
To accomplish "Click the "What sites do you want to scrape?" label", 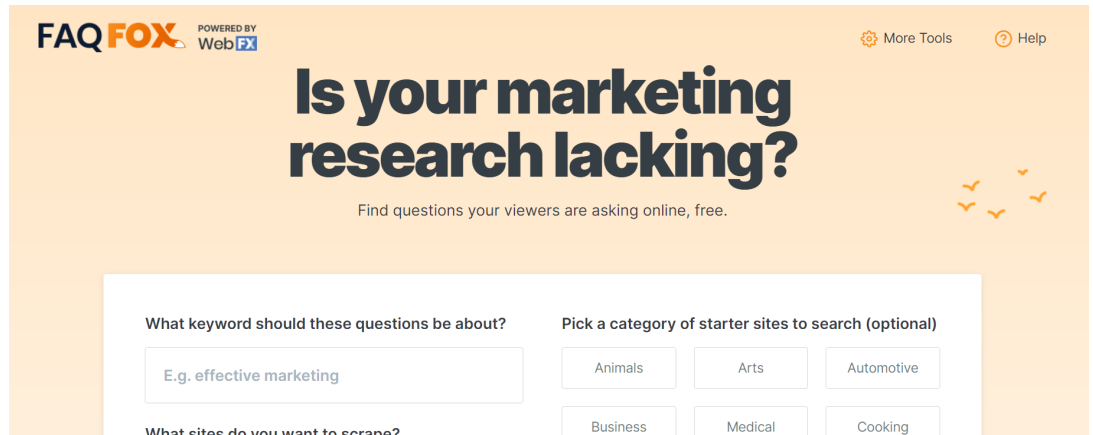I will click(x=272, y=432).
